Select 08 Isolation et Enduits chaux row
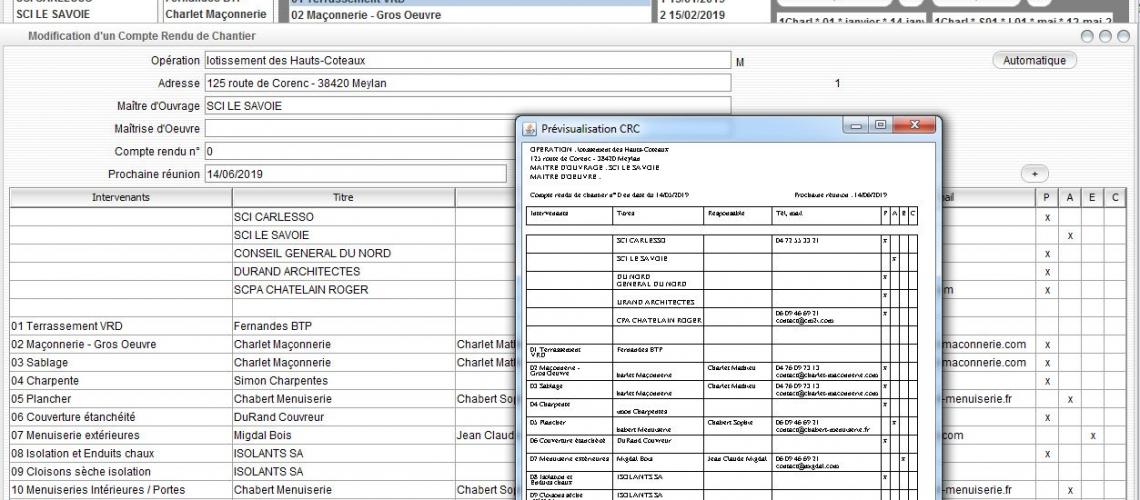 pyautogui.click(x=121, y=453)
